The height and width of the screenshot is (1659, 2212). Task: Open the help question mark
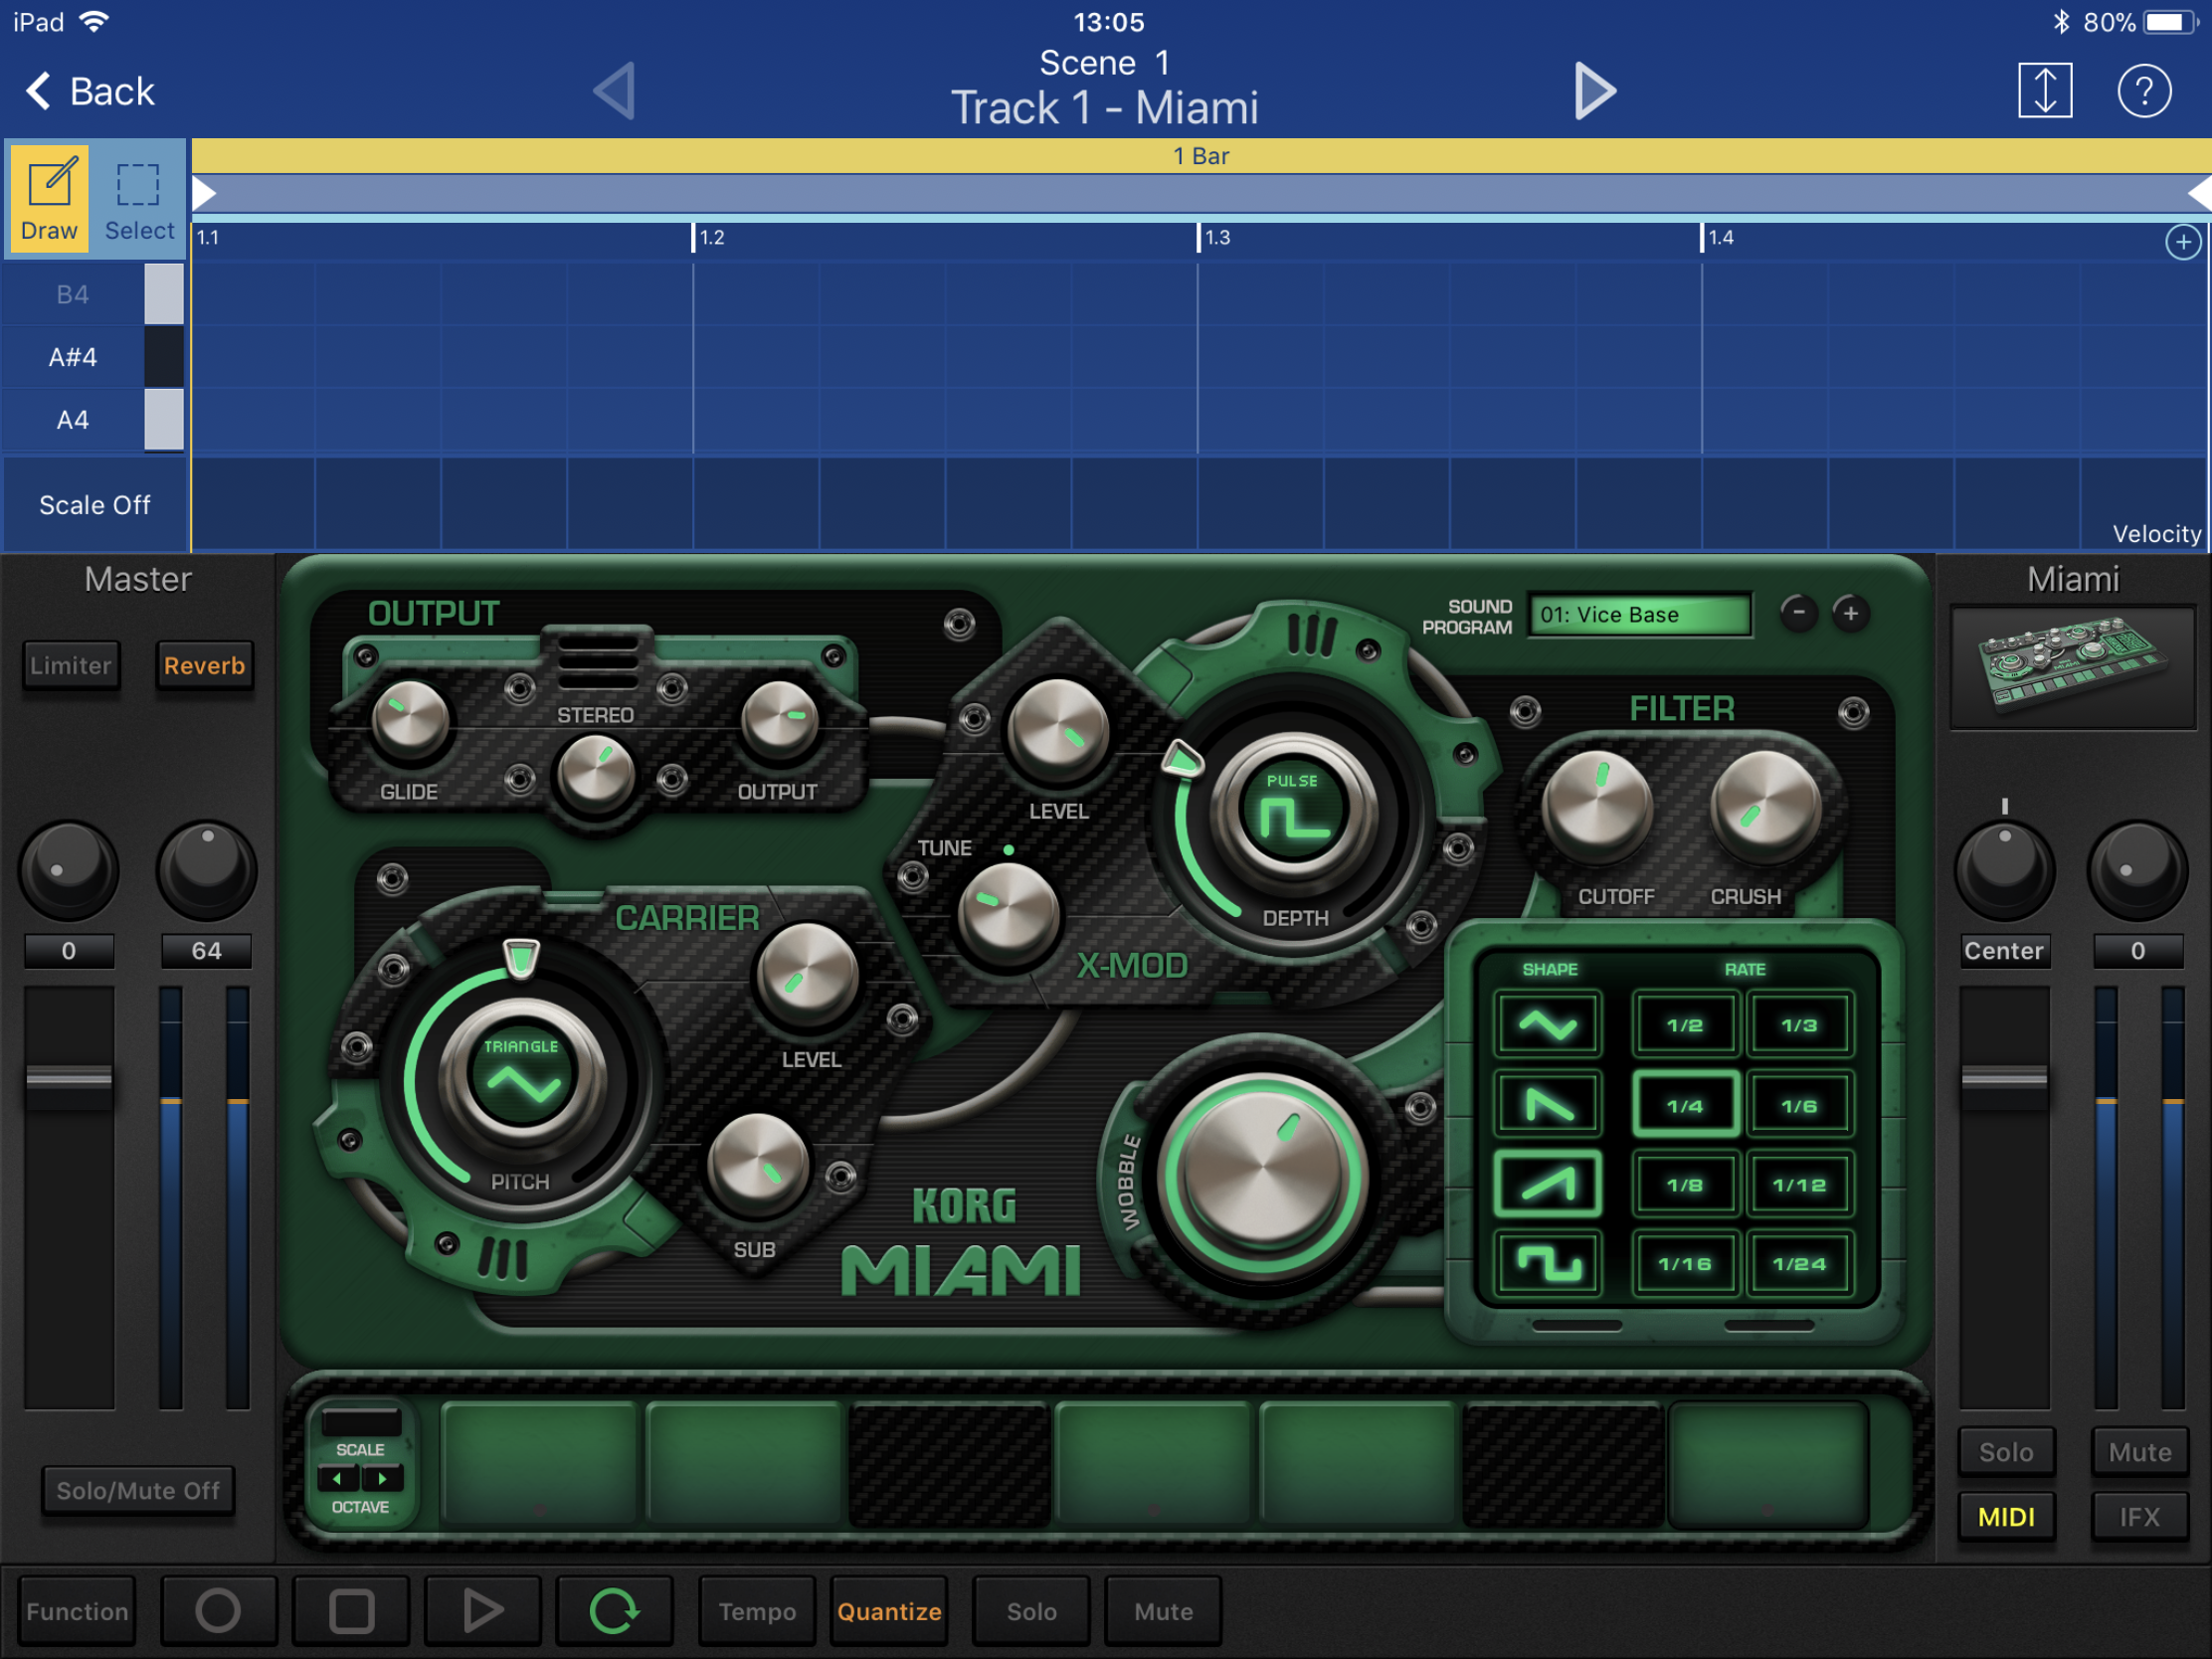coord(2144,91)
